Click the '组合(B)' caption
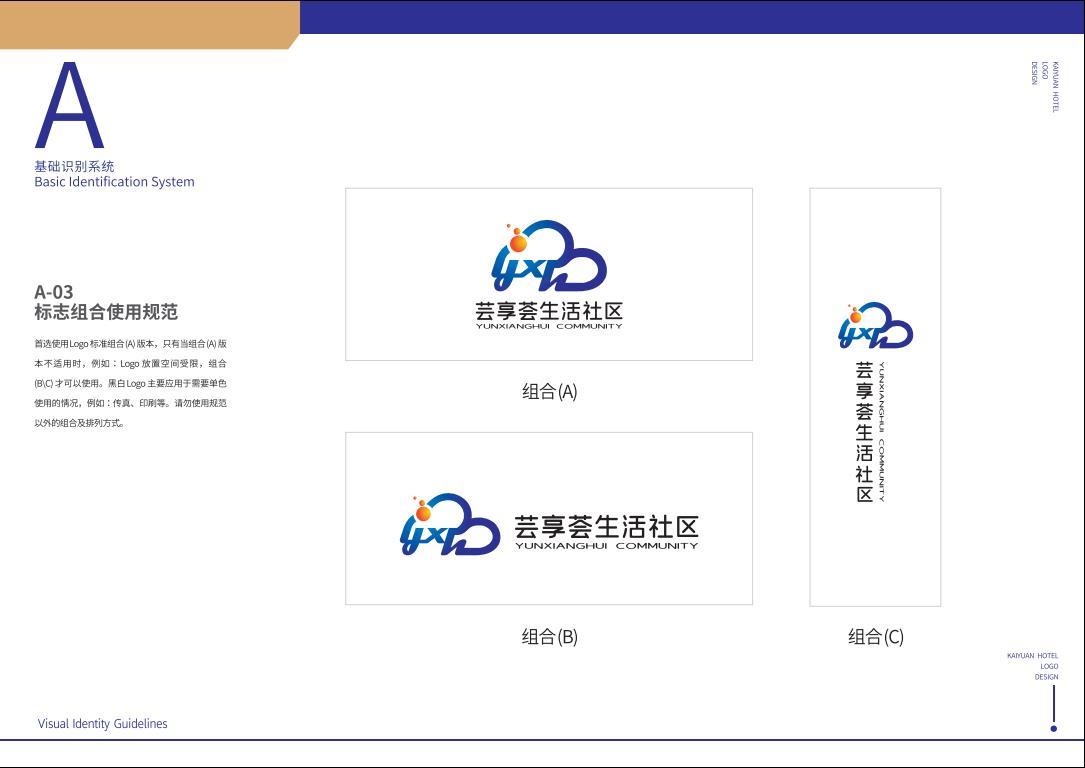The width and height of the screenshot is (1085, 768). click(x=549, y=637)
